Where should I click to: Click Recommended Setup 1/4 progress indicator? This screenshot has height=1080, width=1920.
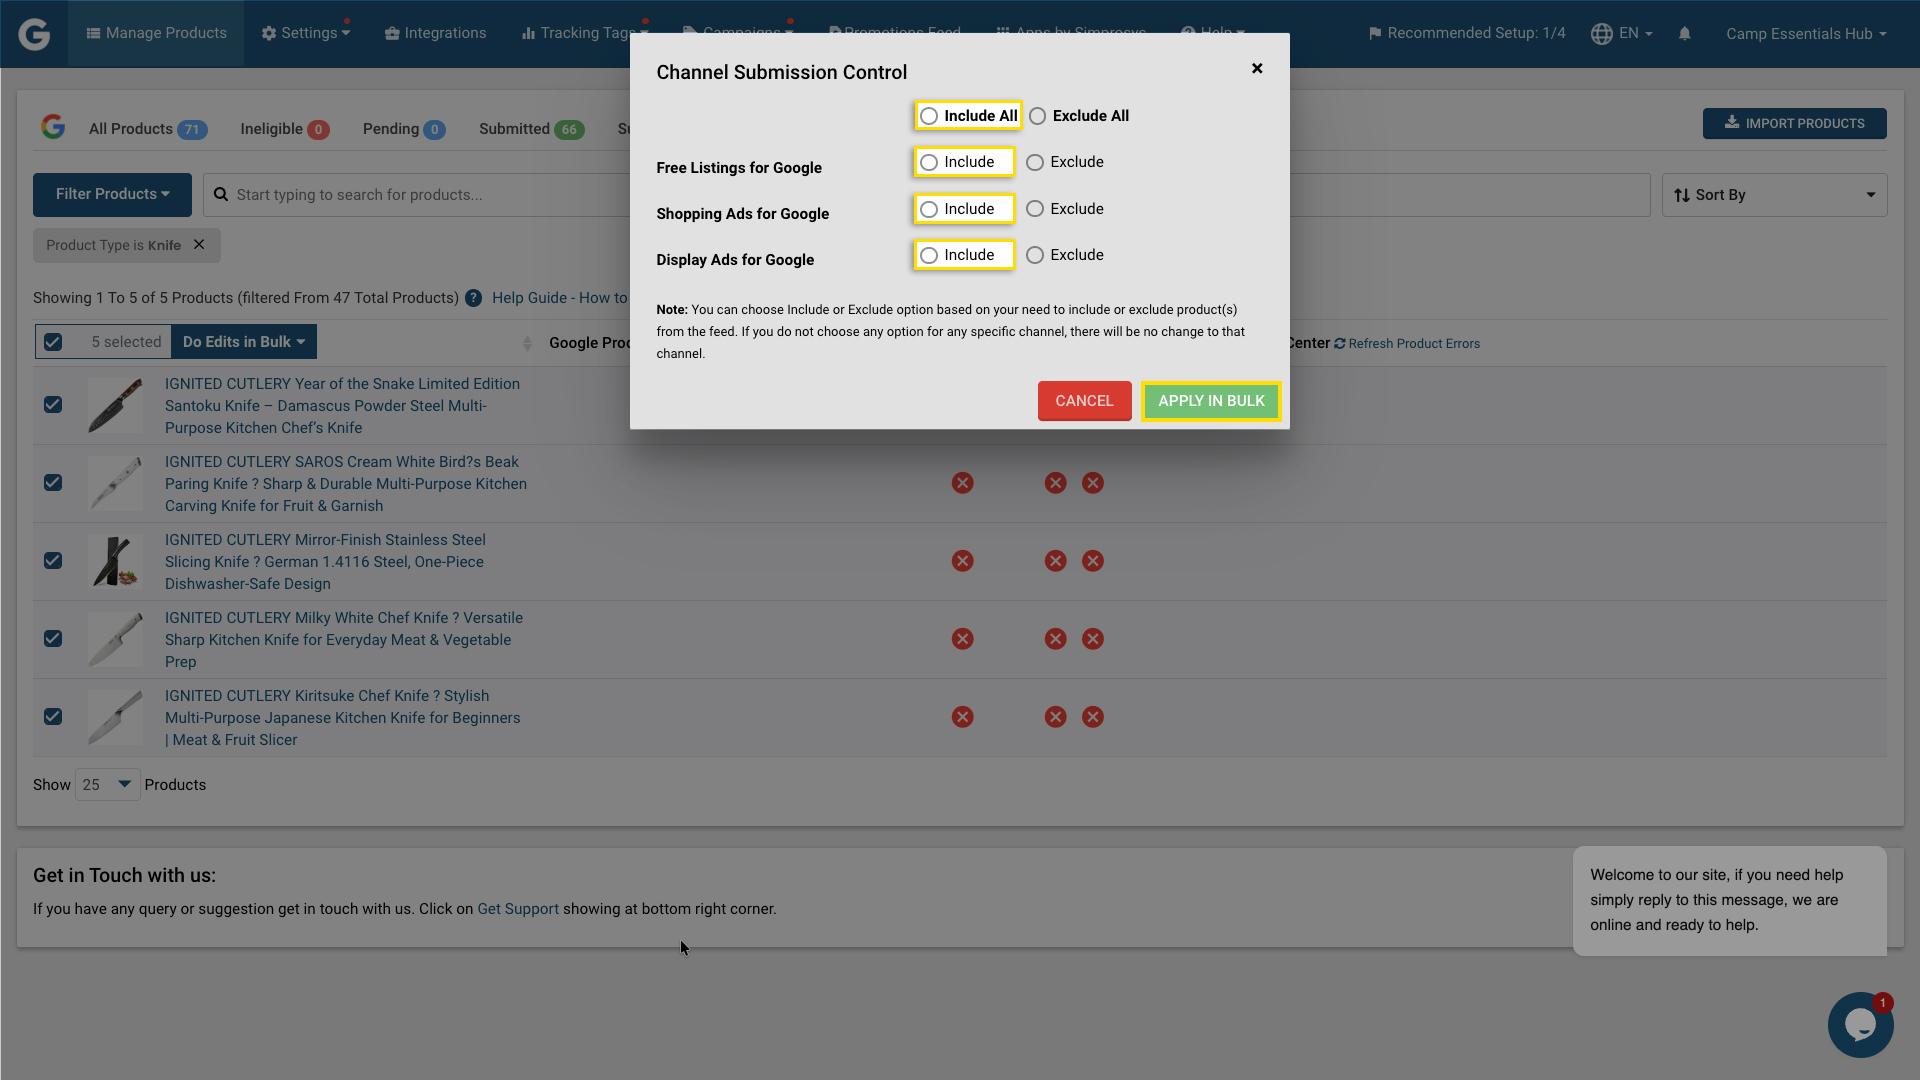[1466, 32]
